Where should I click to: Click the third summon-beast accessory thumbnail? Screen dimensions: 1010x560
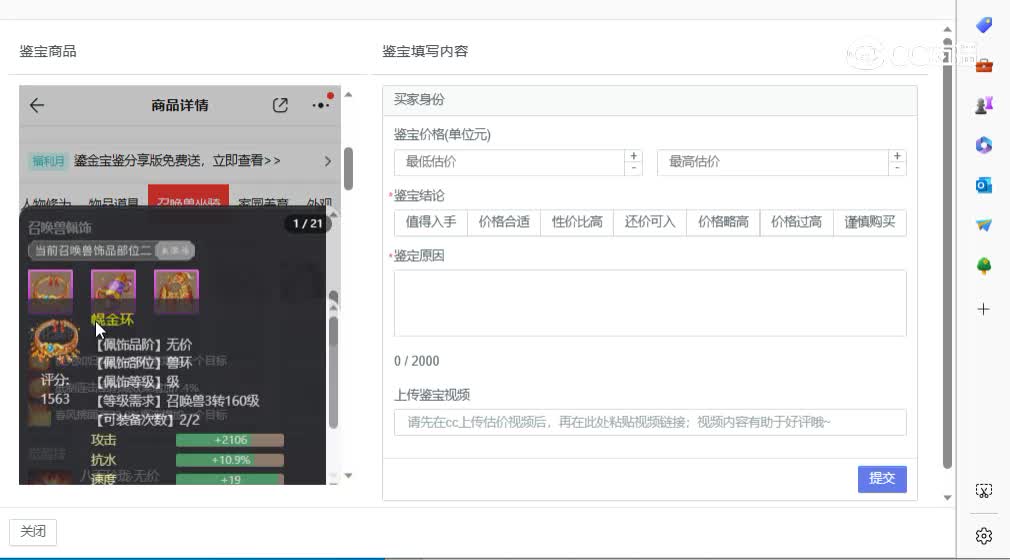point(176,291)
